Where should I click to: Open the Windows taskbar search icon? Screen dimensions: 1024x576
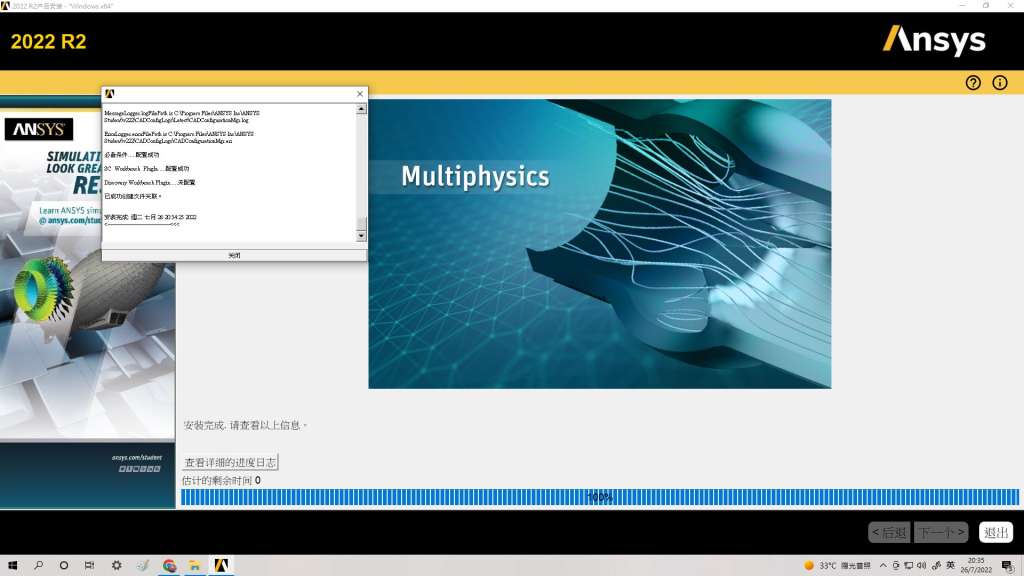click(39, 566)
